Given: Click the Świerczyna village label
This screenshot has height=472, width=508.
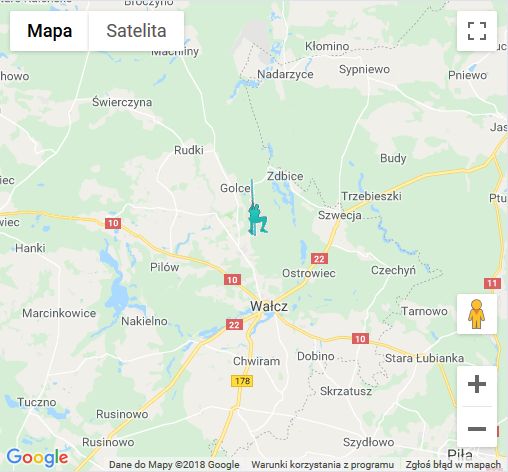Looking at the screenshot, I should [122, 102].
